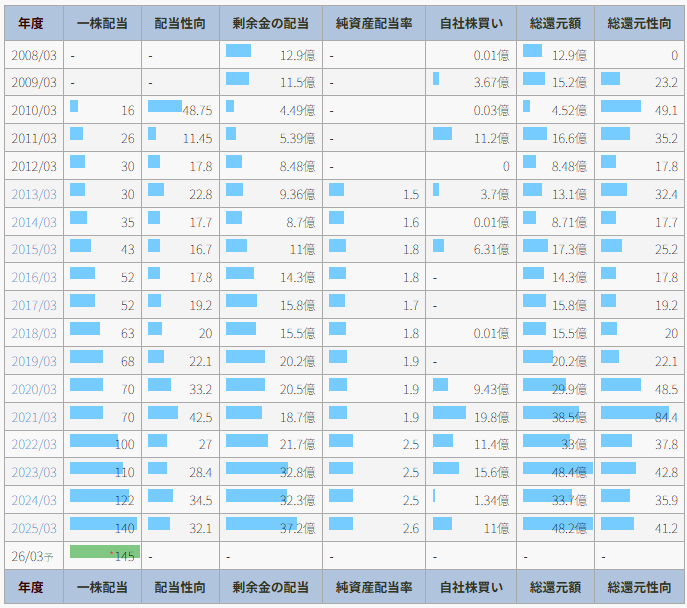Image resolution: width=687 pixels, height=608 pixels.
Task: Click the top 純資産配当率 column header
Action: click(x=374, y=24)
